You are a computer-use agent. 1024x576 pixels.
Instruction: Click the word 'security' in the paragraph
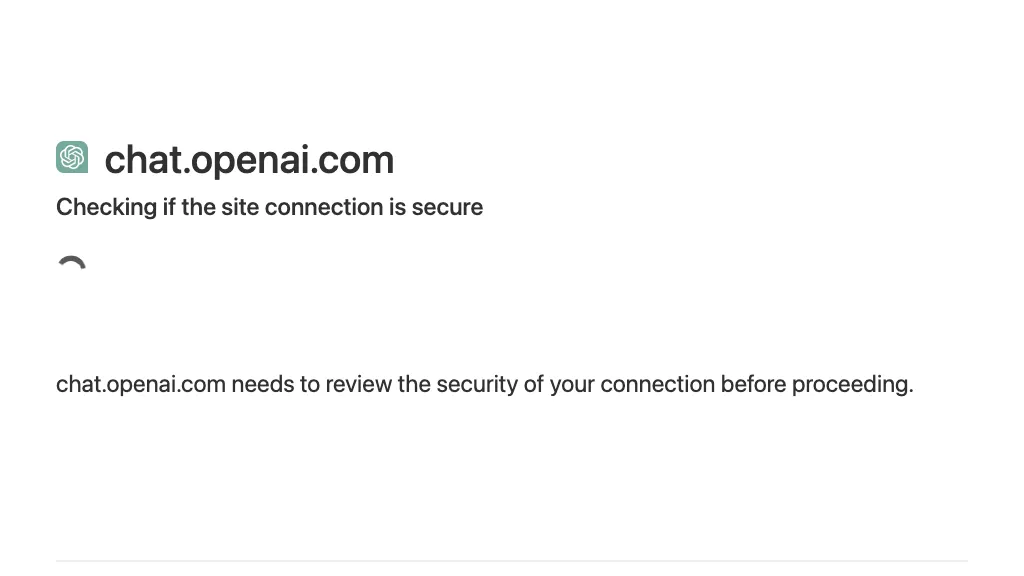(x=477, y=384)
